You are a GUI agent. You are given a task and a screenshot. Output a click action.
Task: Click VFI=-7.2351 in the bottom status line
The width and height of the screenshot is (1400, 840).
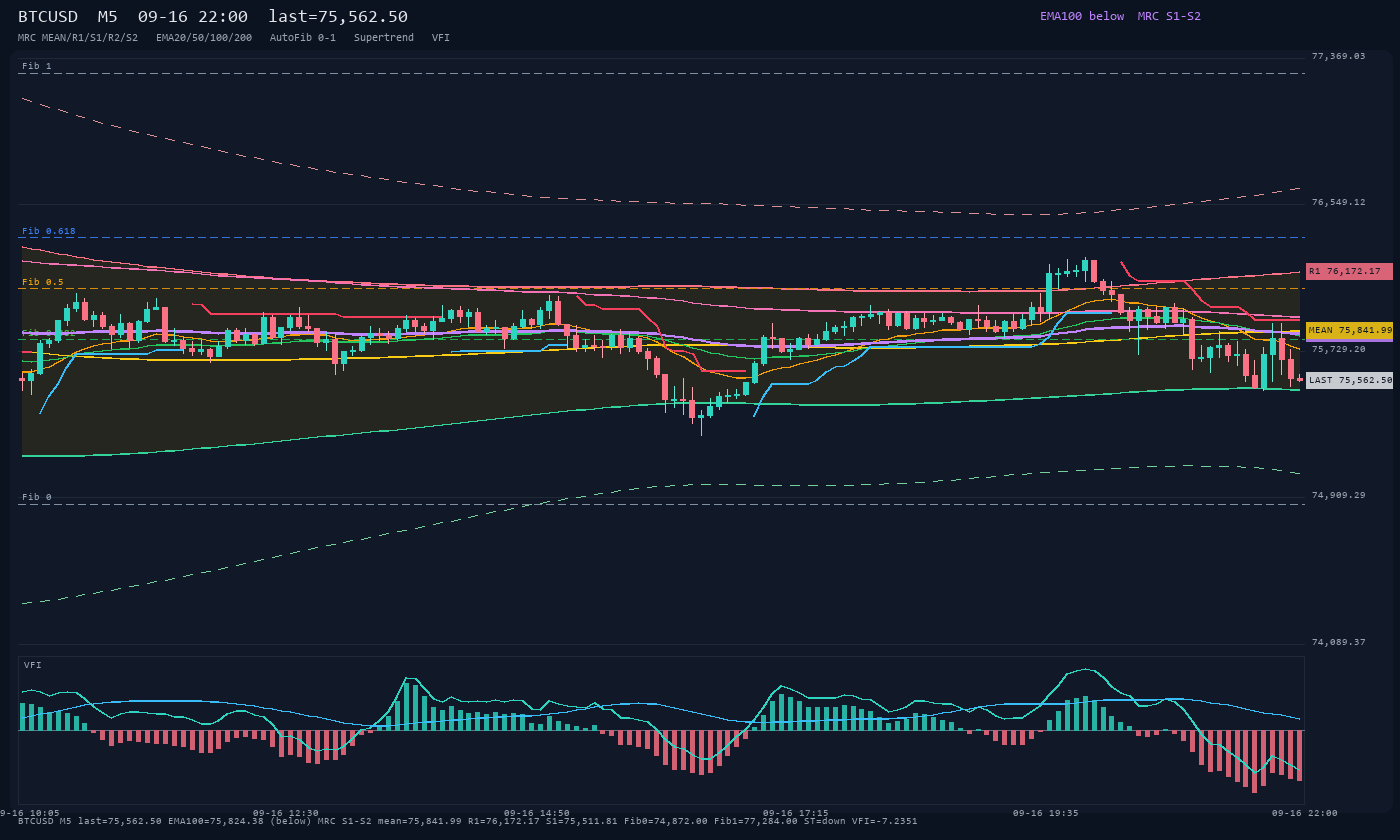click(x=885, y=821)
